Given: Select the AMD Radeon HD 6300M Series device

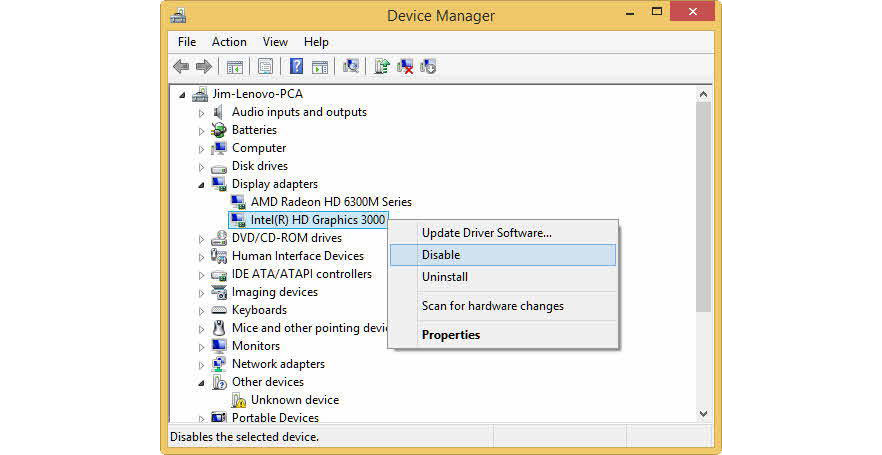Looking at the screenshot, I should [330, 202].
